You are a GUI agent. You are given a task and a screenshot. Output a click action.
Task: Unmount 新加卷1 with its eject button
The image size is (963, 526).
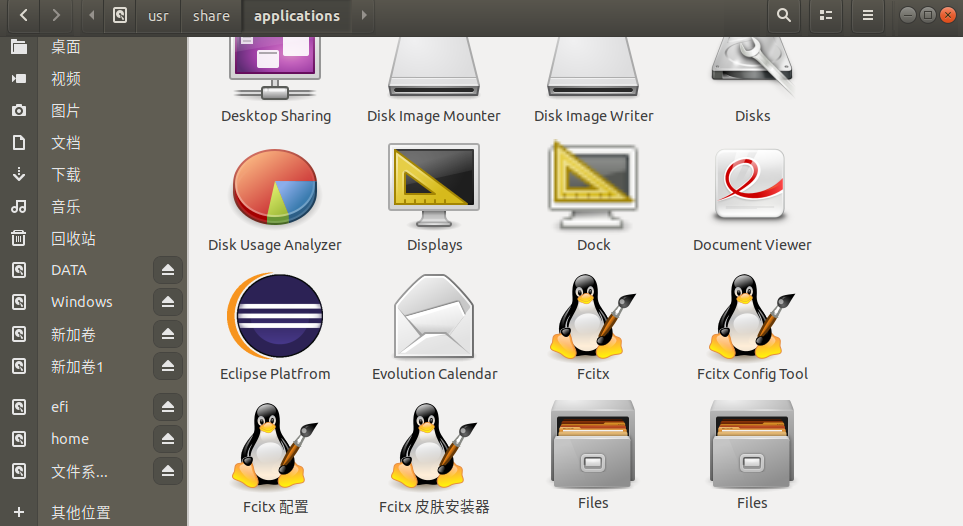[x=168, y=366]
